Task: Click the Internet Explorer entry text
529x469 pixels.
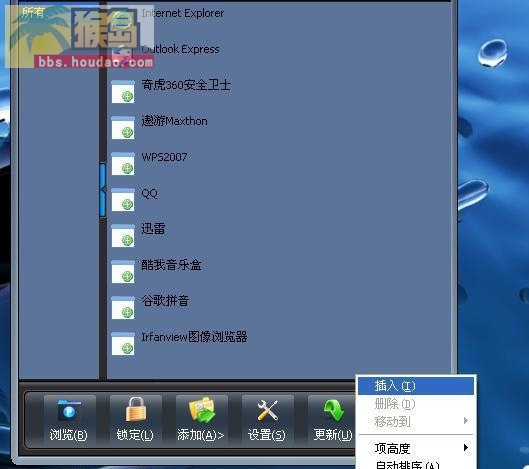Action: coord(183,13)
